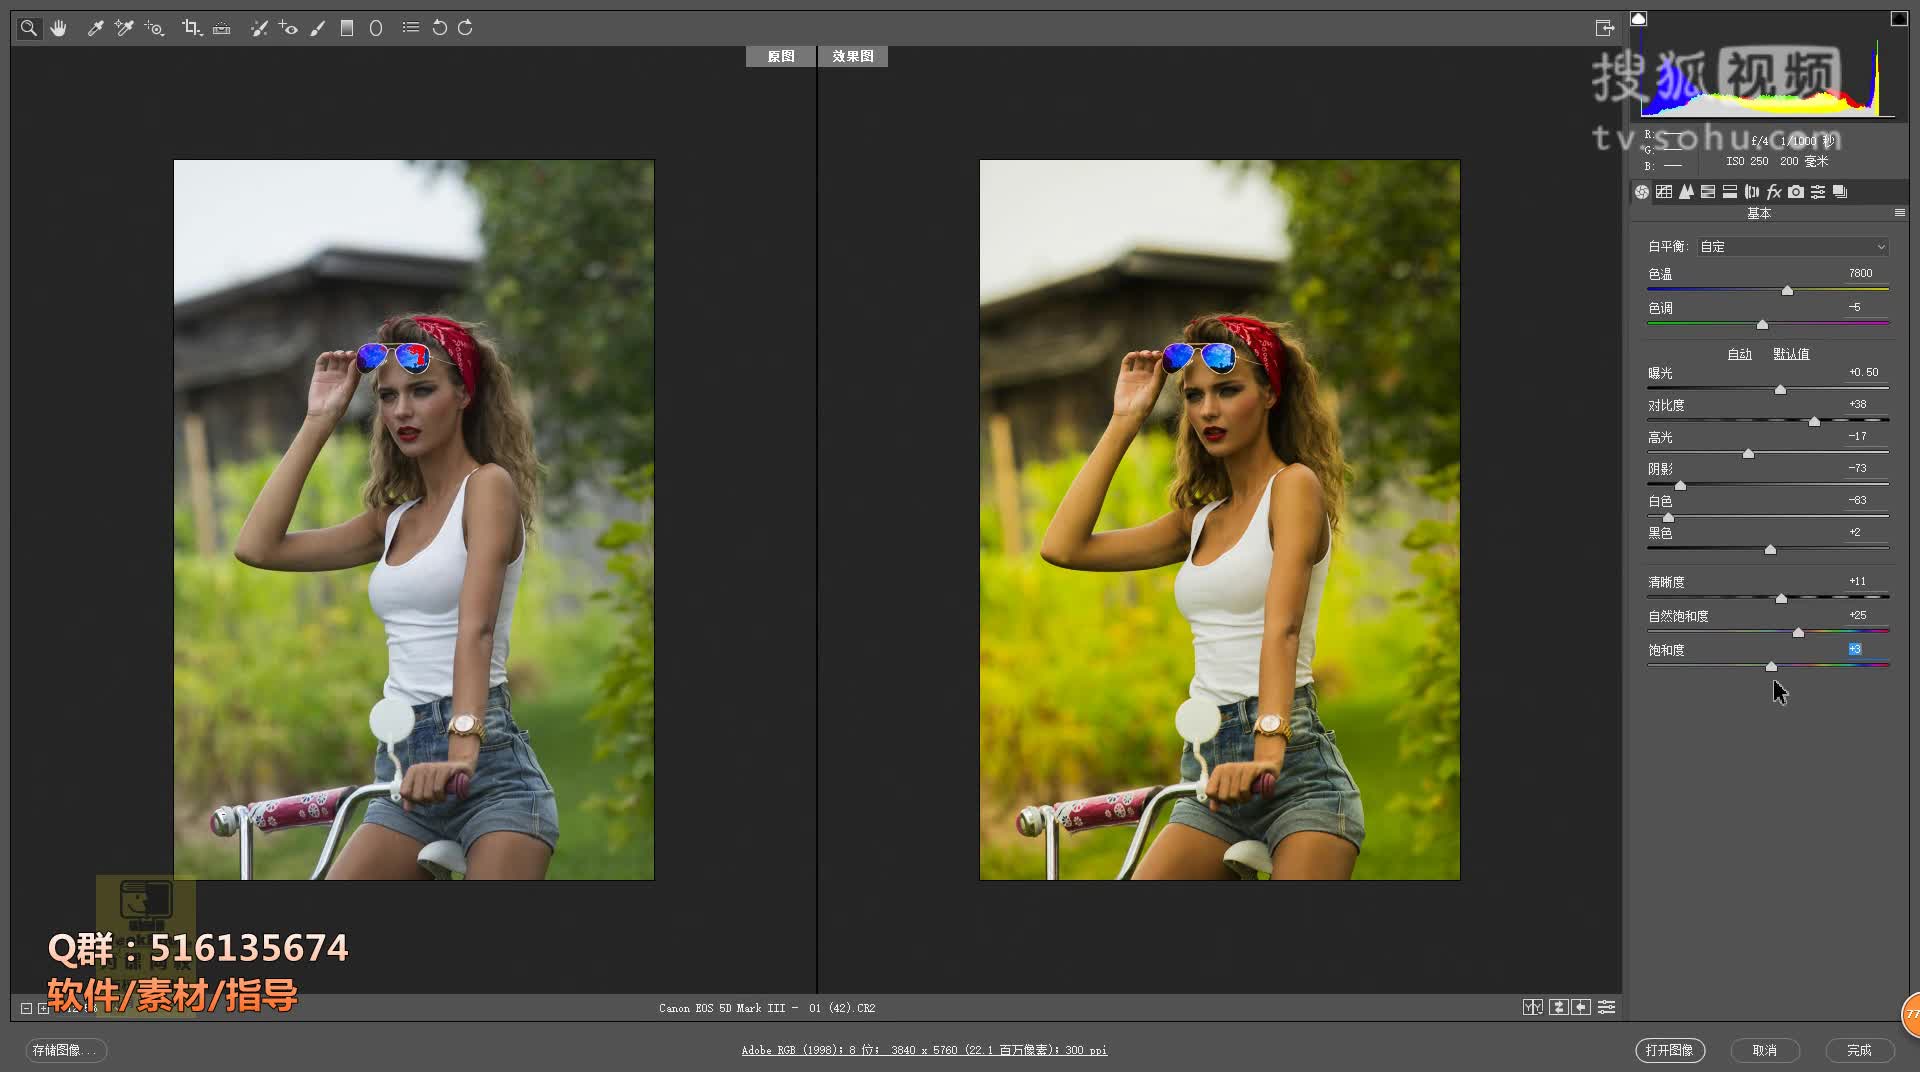The image size is (1920, 1072).
Task: Toggle shadow clipping warning in histogram
Action: pos(1639,18)
